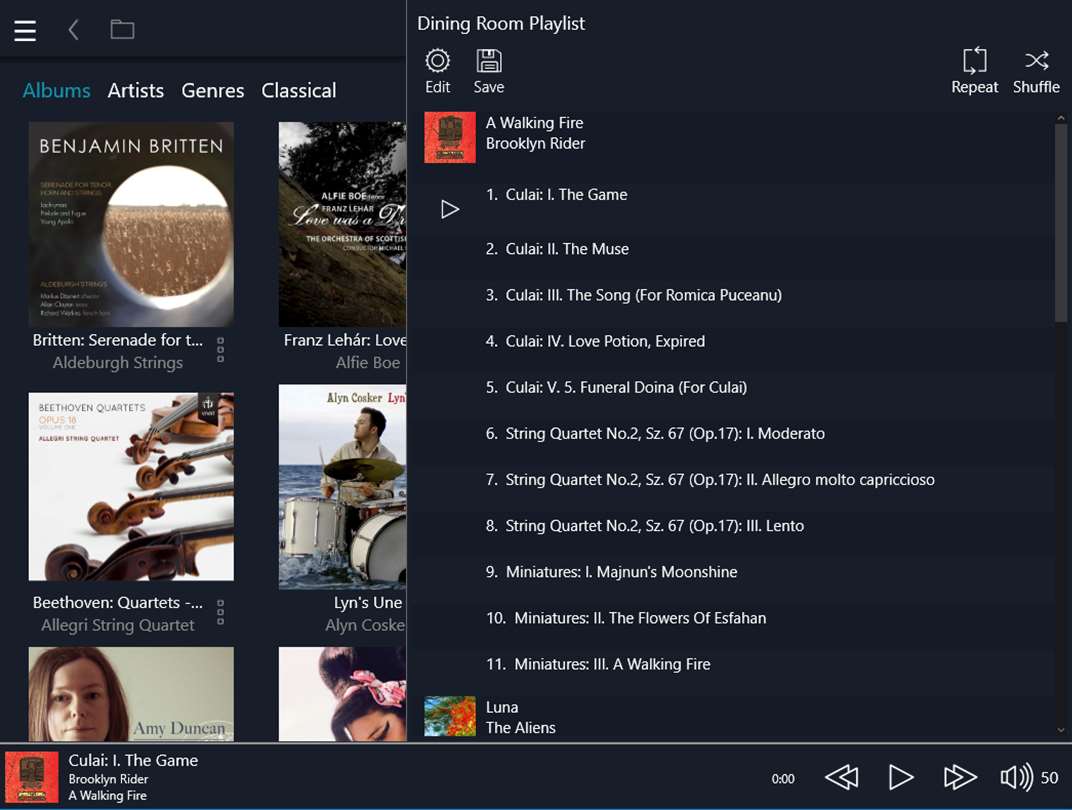Toggle Shuffle mode
Viewport: 1072px width, 810px height.
coord(1036,71)
